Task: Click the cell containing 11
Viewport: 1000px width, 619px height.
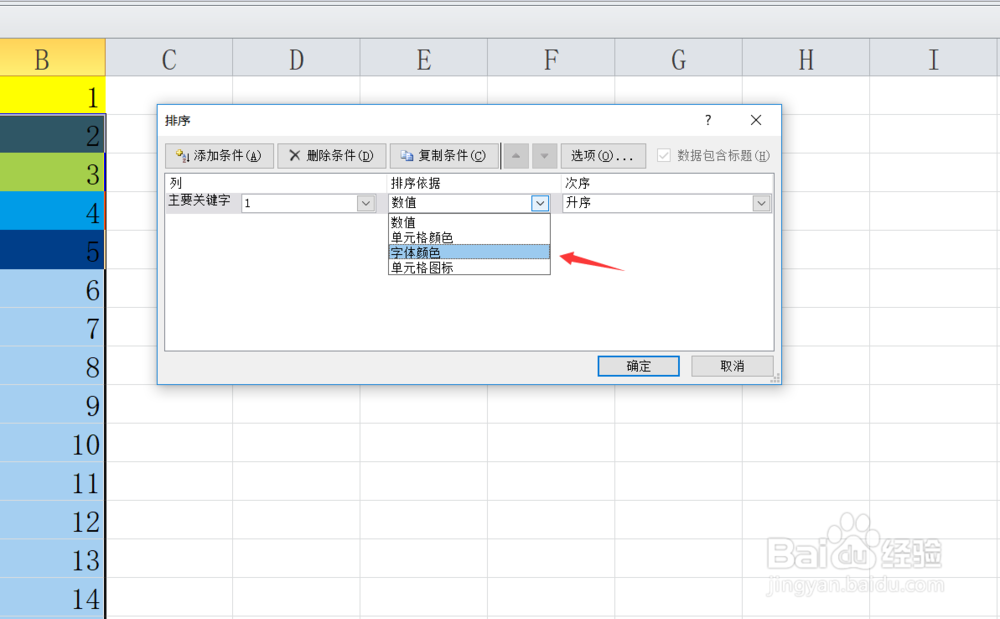Action: click(52, 482)
